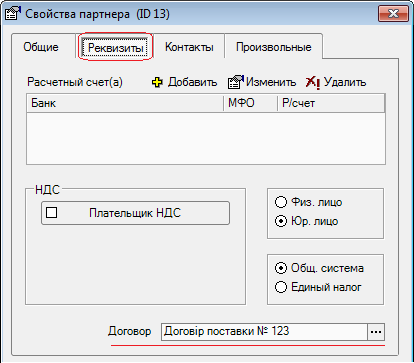This screenshot has width=414, height=363.
Task: Open contract browse ellipsis button
Action: 376,332
